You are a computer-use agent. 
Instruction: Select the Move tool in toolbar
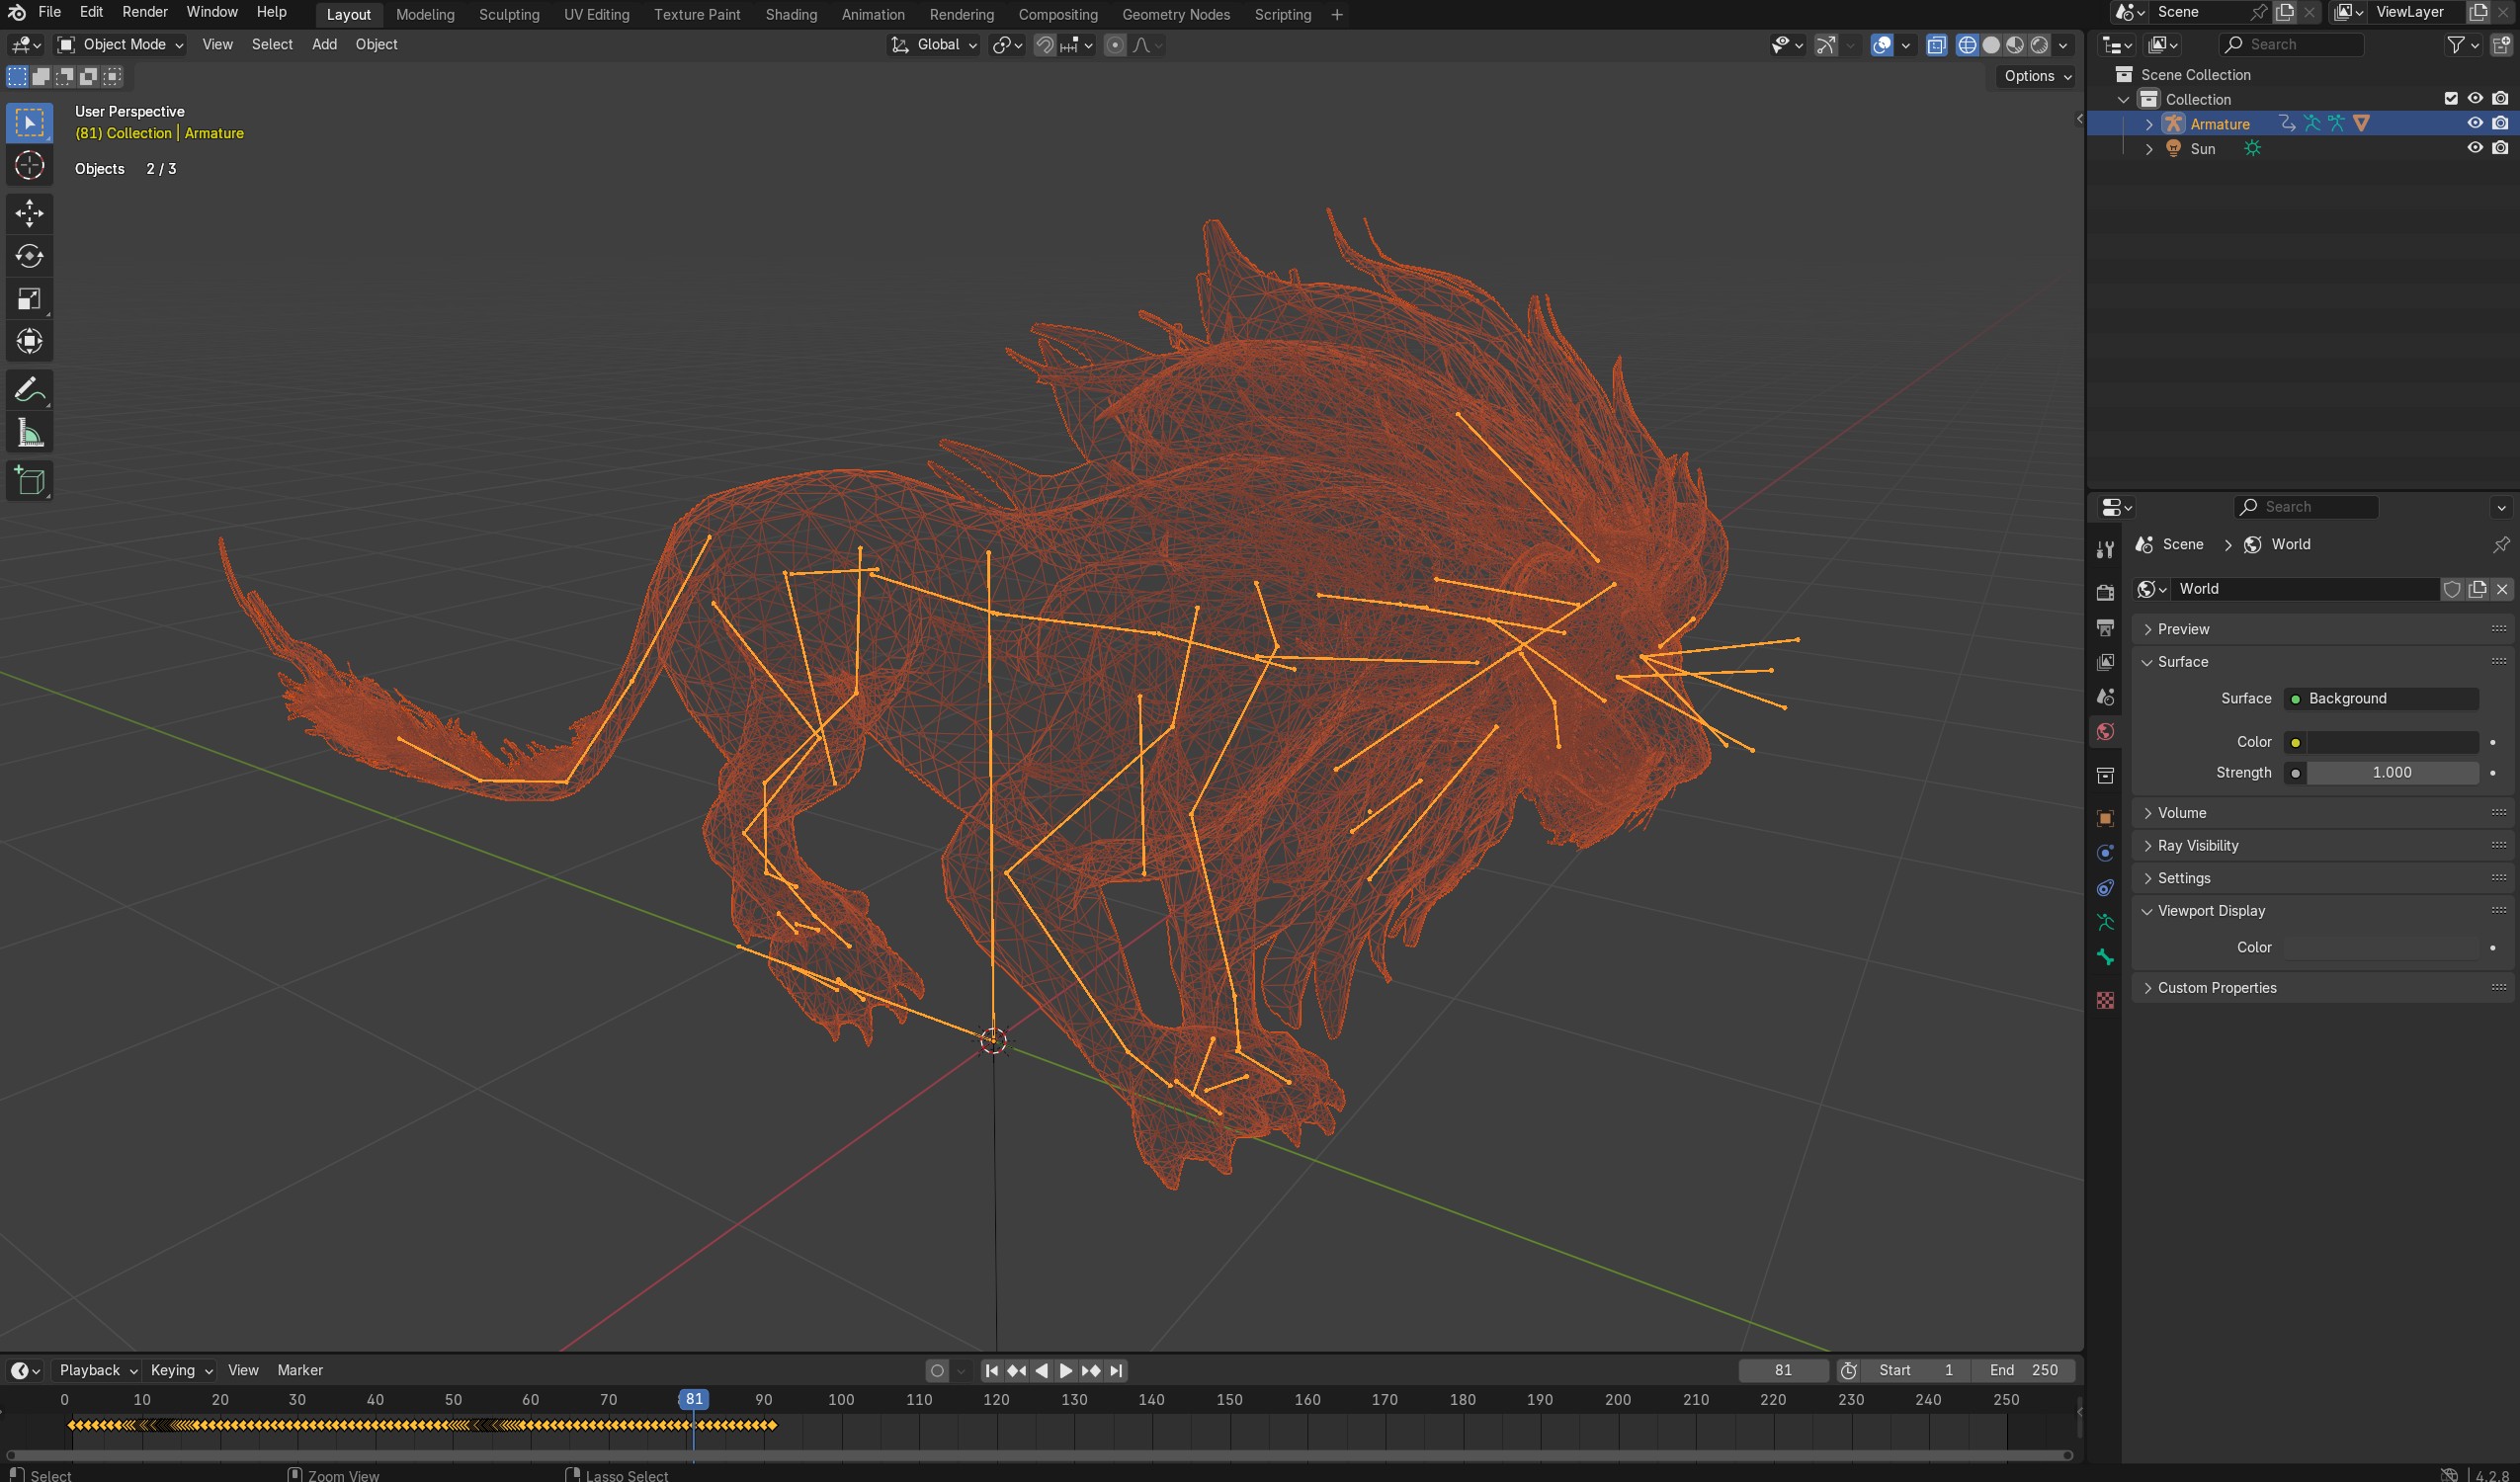pyautogui.click(x=29, y=213)
